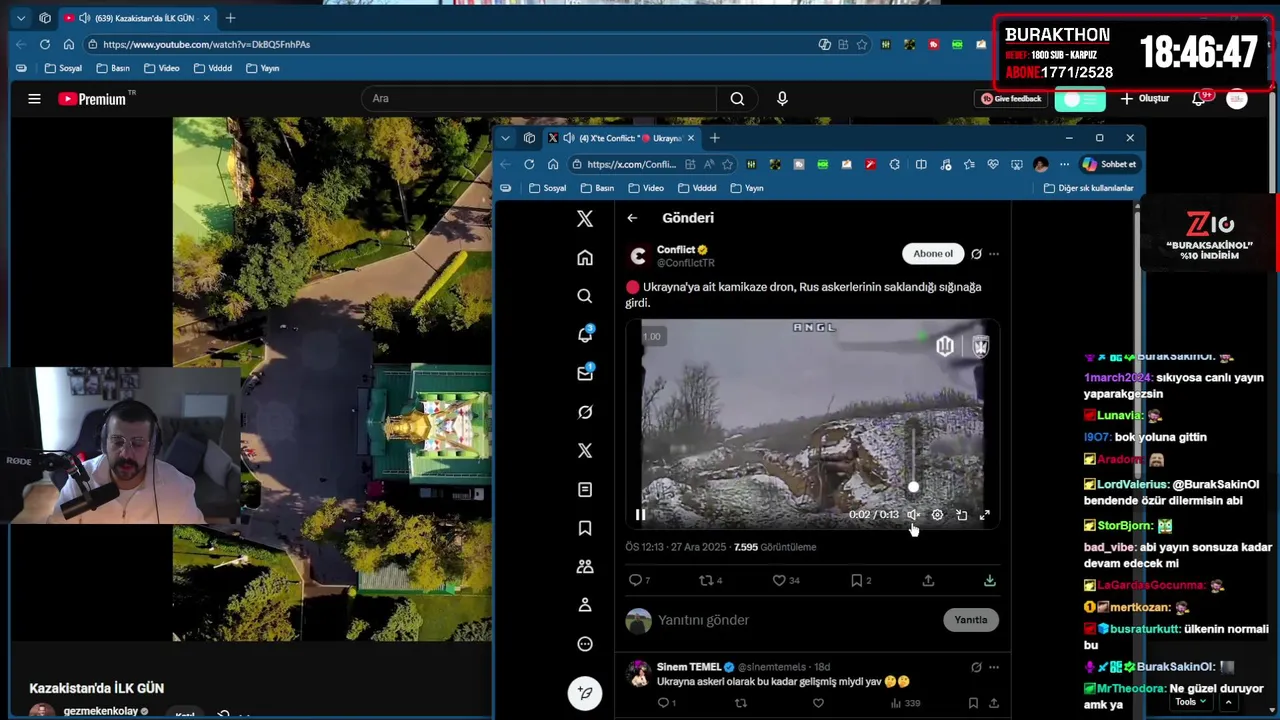Open Vdddd bookmarks folder in YouTube window
Image resolution: width=1280 pixels, height=720 pixels.
(x=212, y=68)
